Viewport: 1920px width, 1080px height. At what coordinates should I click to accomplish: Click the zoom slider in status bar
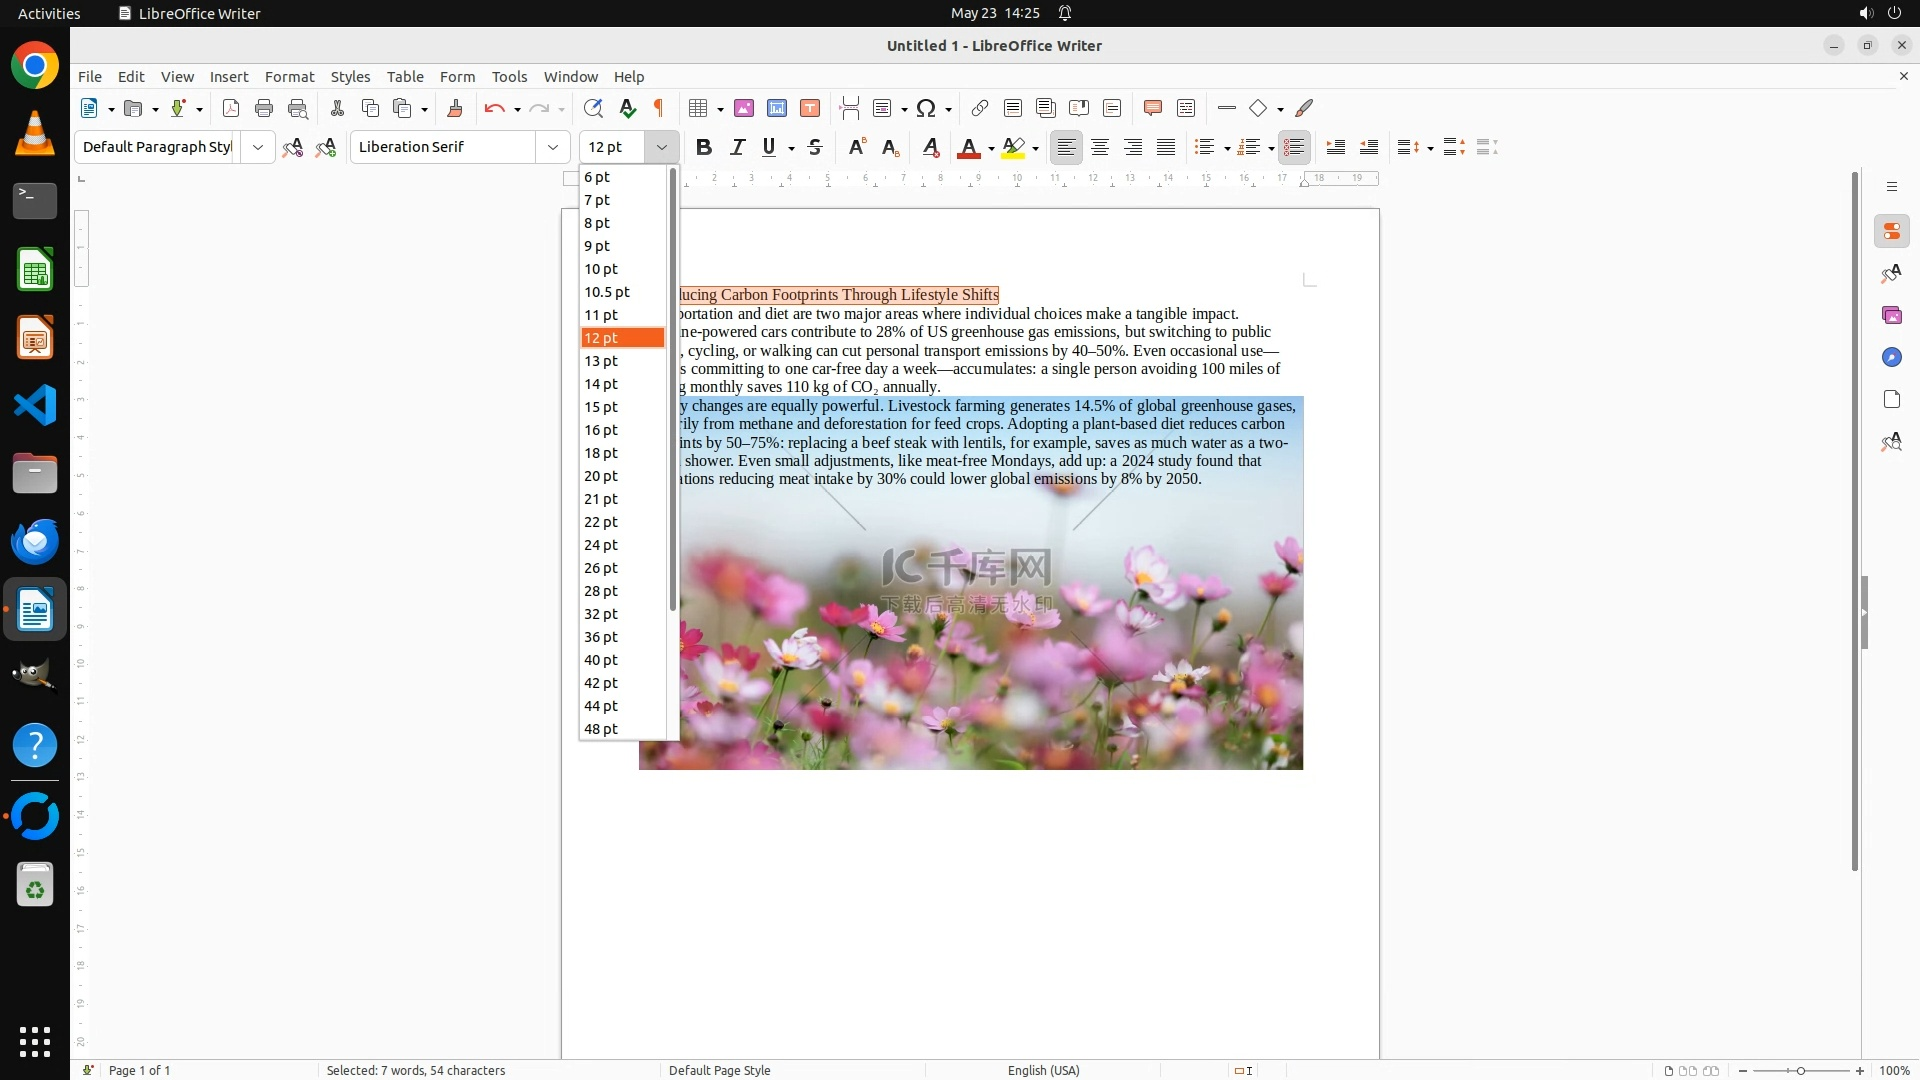point(1800,1070)
